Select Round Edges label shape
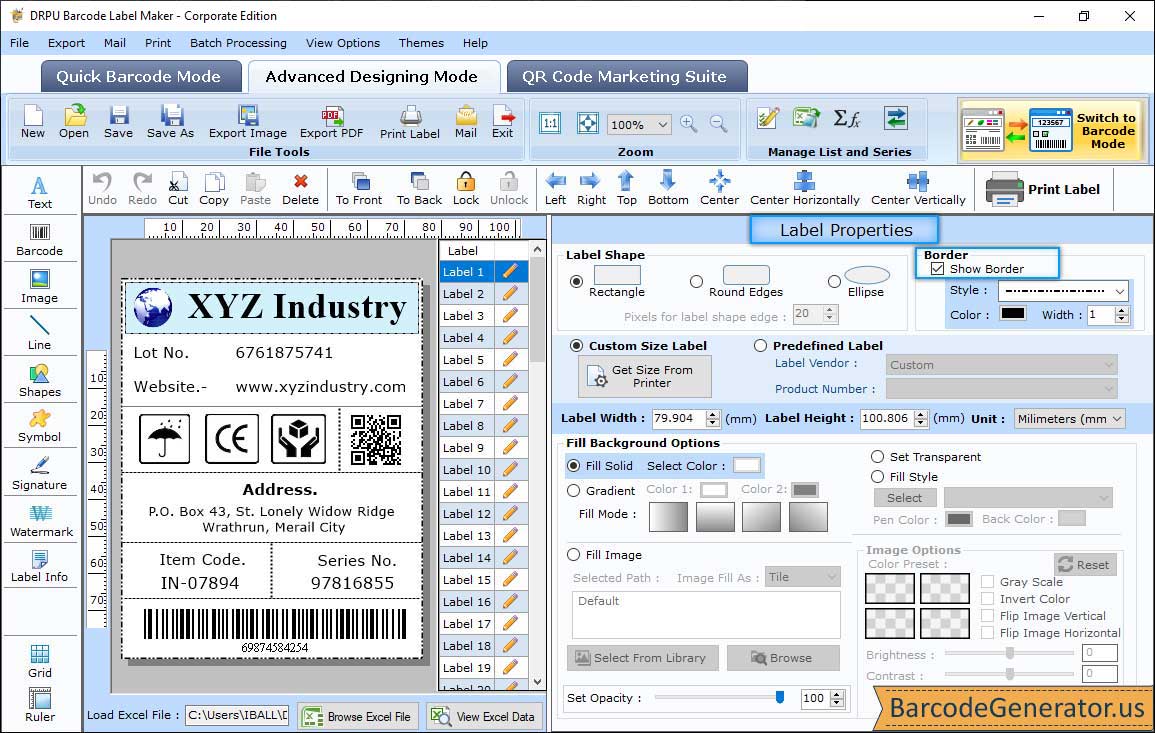Screen dimensions: 1155x733 click(696, 281)
